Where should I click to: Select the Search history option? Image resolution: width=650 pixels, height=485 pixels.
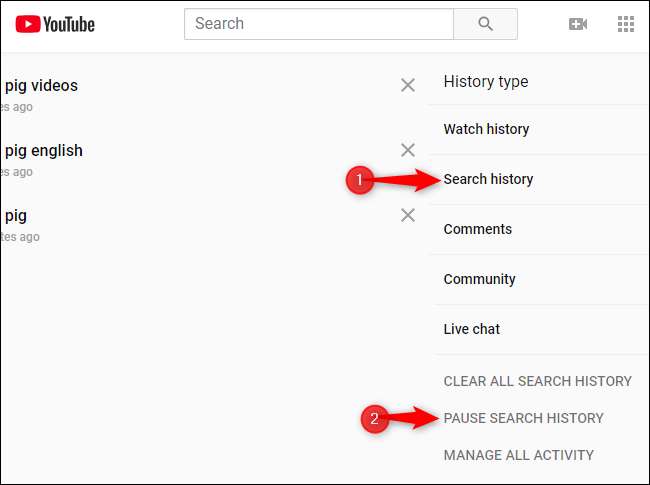[x=489, y=179]
